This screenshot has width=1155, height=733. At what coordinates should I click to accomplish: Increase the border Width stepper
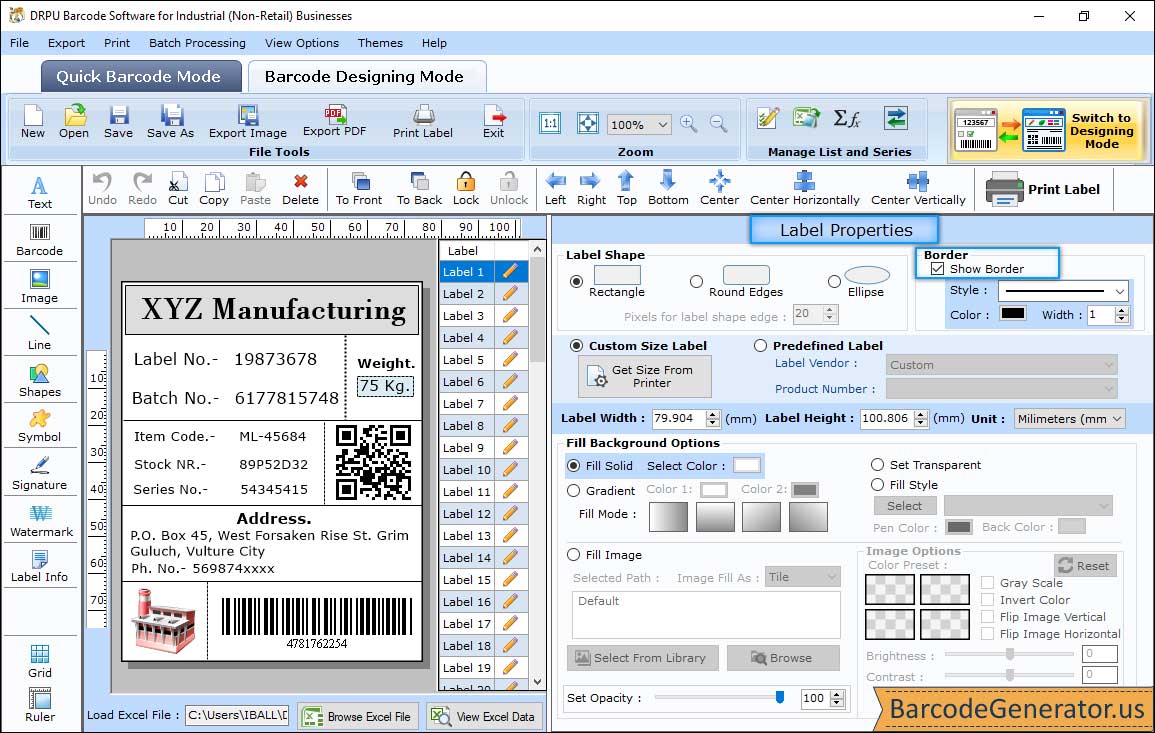(1122, 310)
